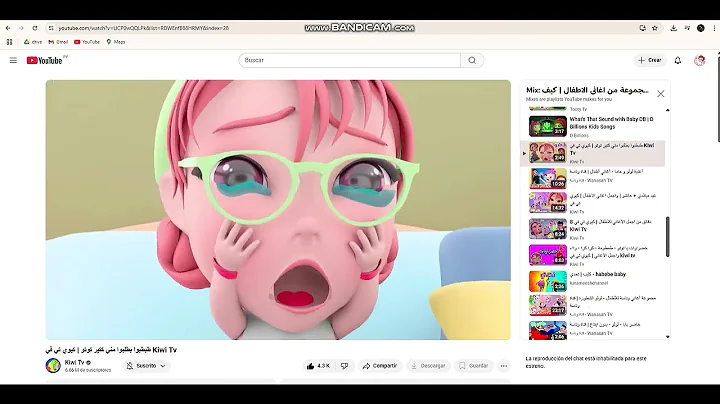Open the YouTube account avatar menu
Screen dimensions: 720x404
tap(699, 60)
